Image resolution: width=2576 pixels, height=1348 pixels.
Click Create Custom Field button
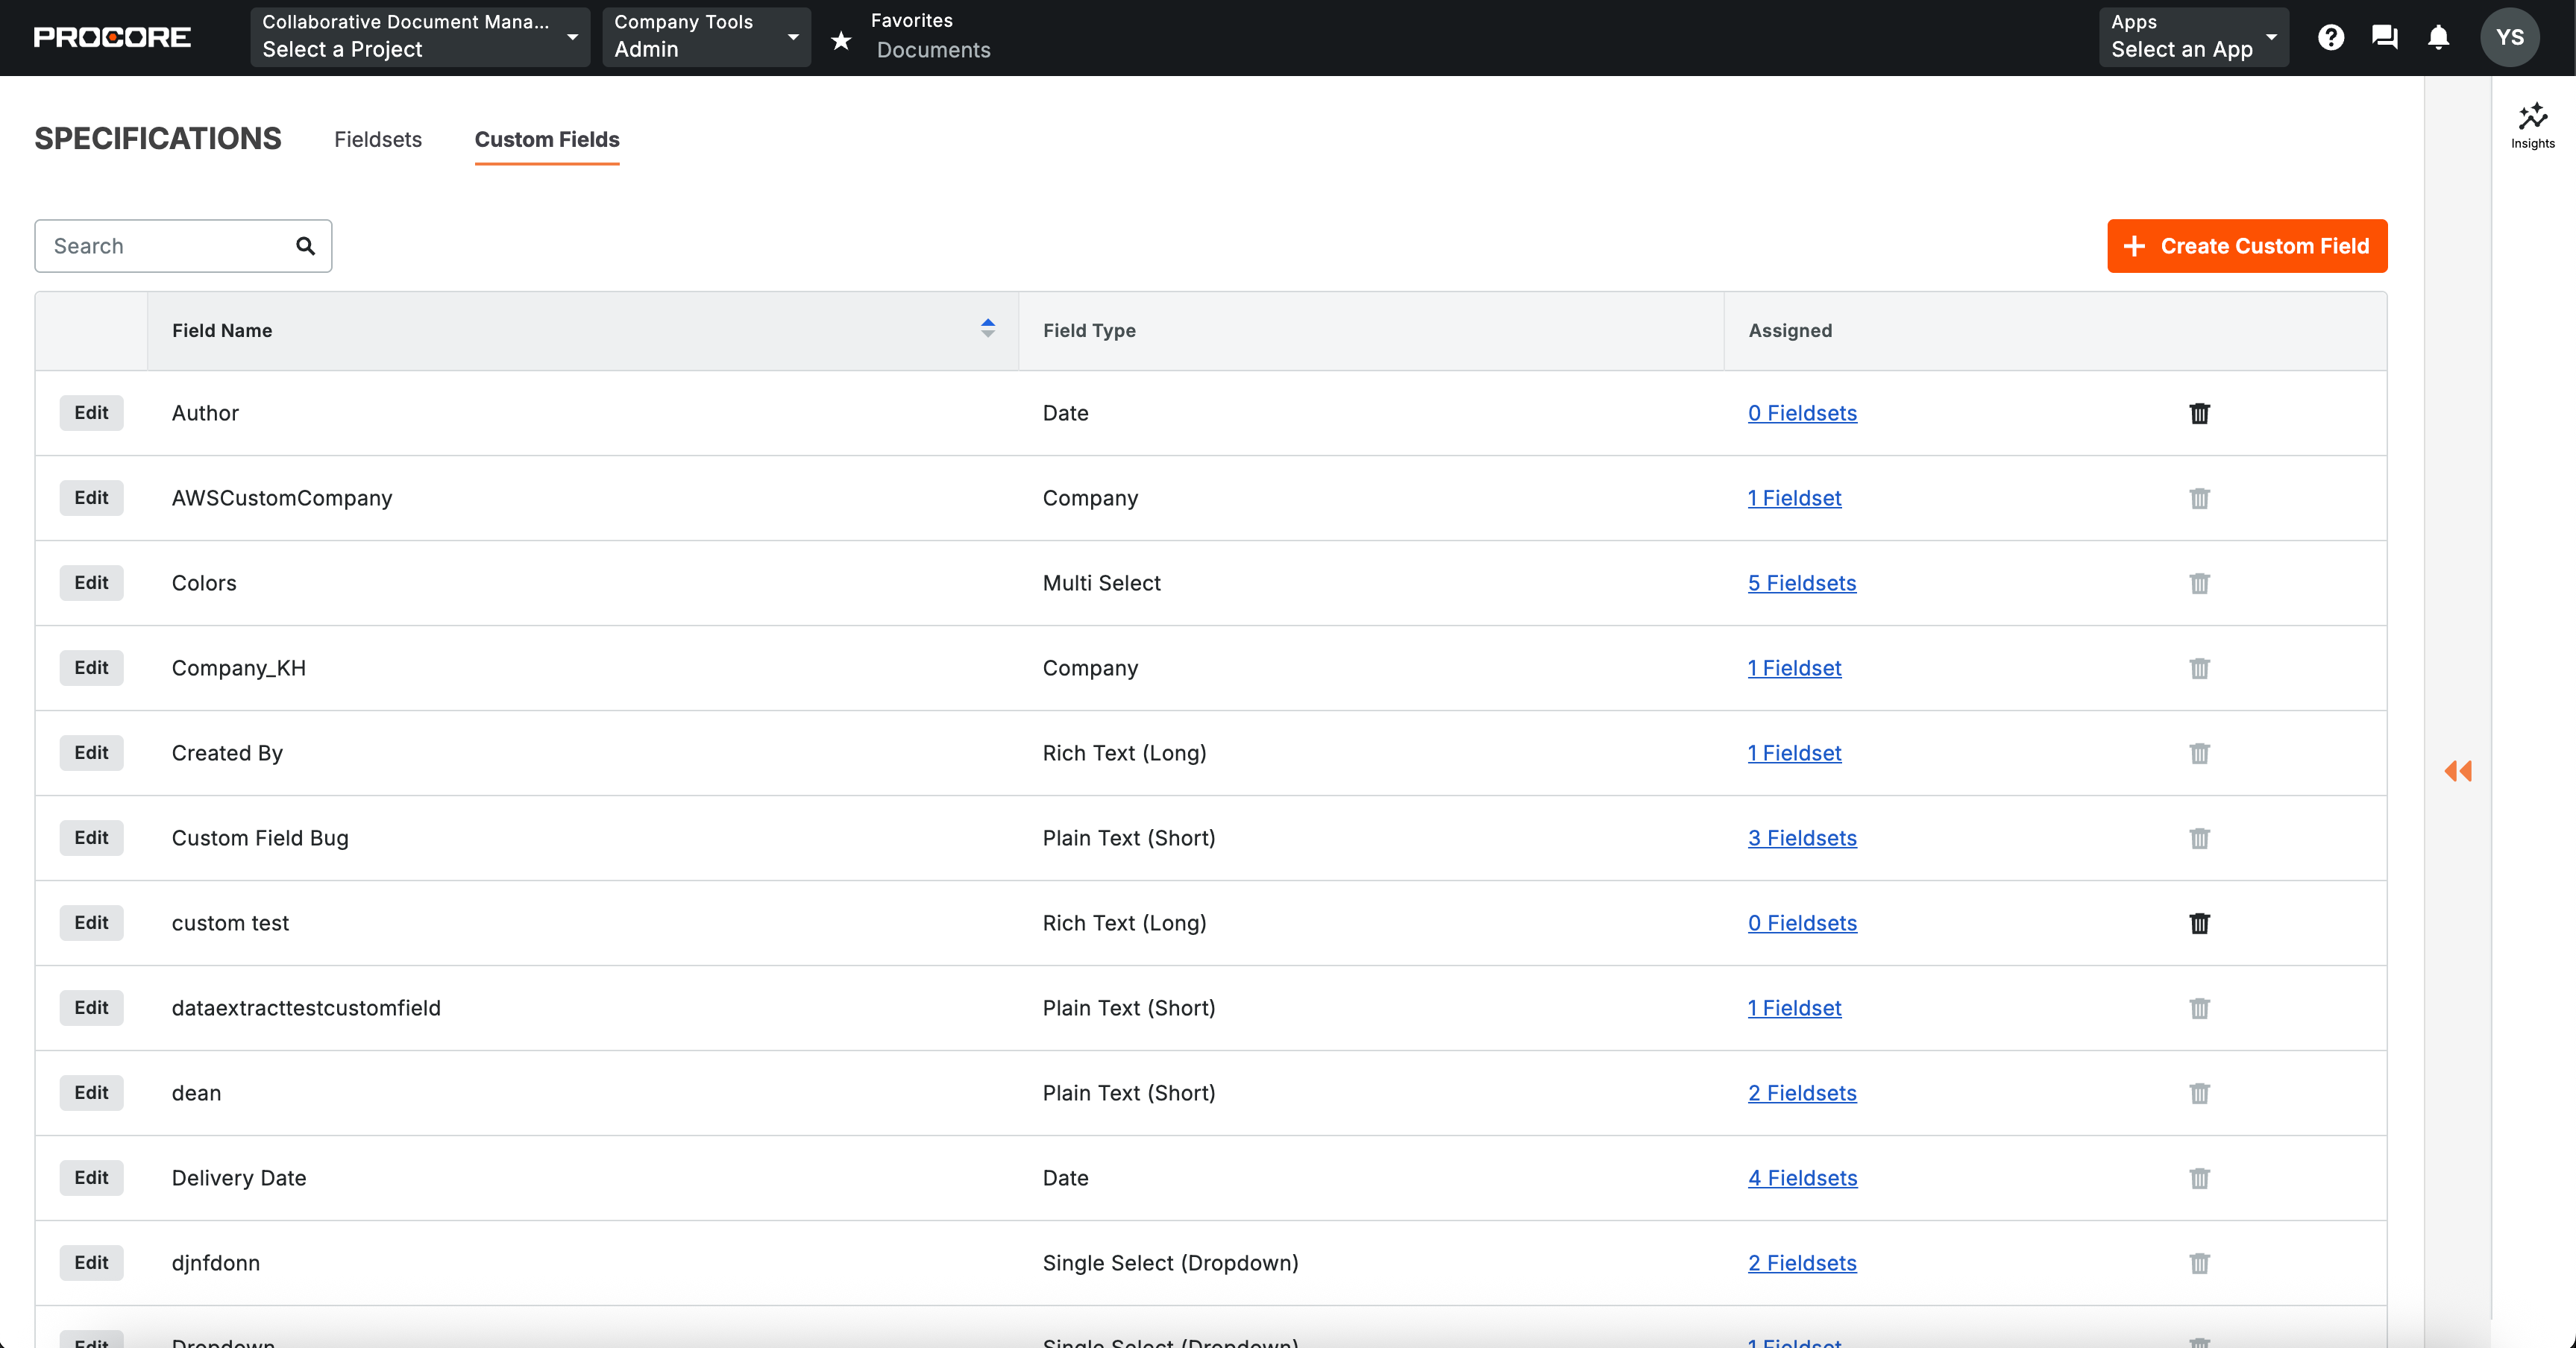2246,246
